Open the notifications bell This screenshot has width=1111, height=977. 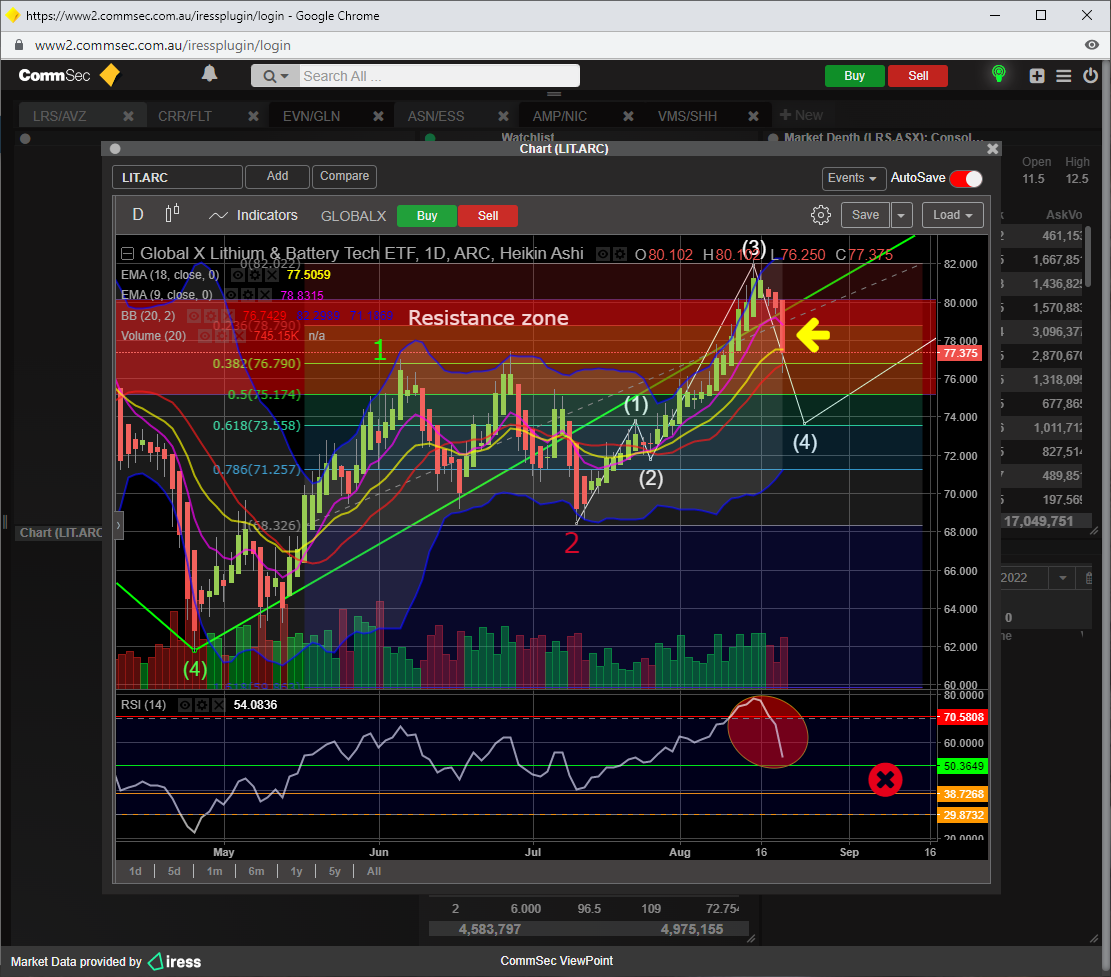click(209, 74)
